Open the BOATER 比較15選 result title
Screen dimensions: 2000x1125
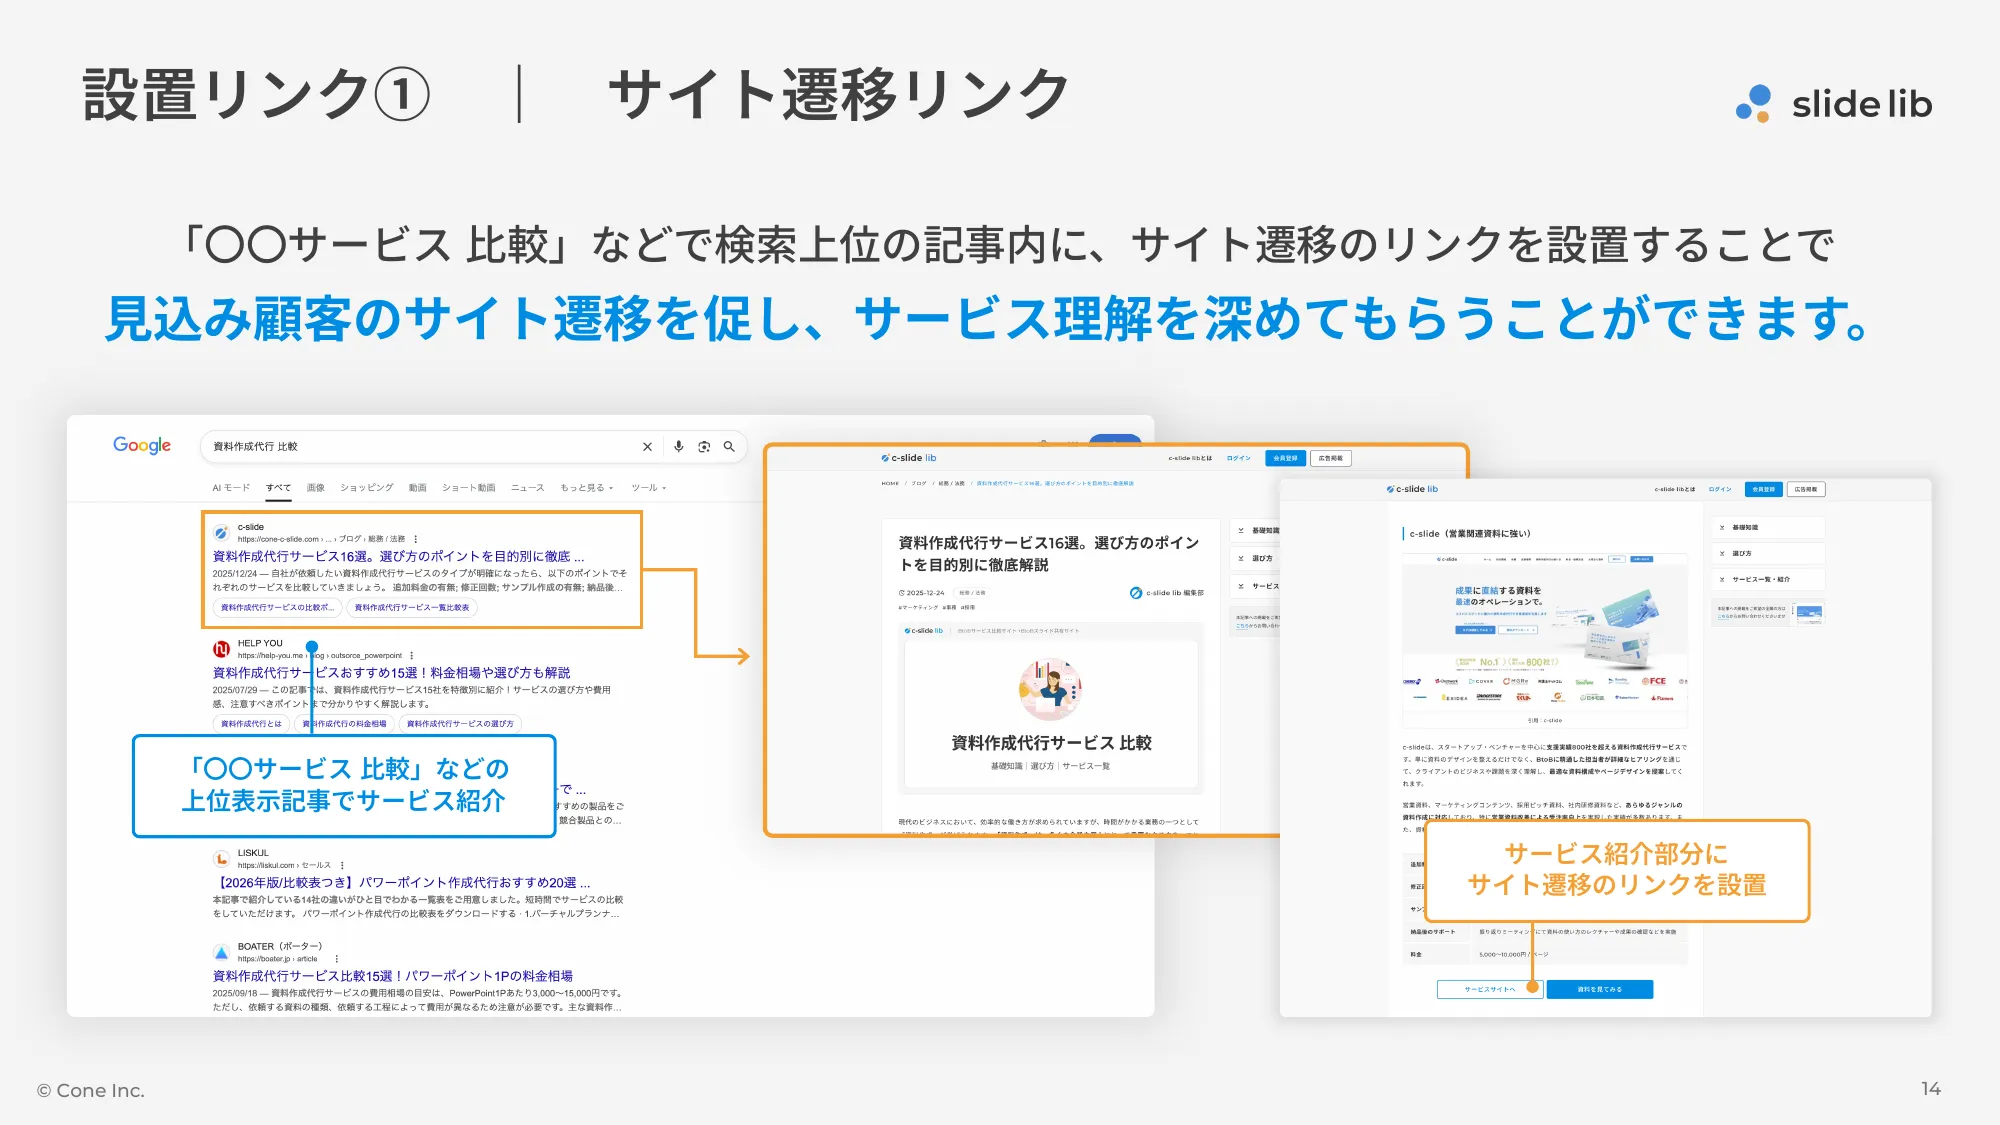coord(392,976)
